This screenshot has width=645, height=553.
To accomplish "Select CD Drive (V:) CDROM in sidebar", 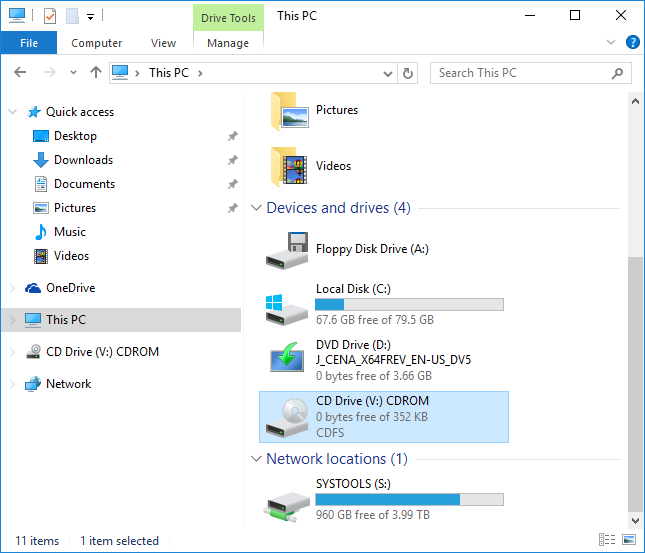I will (102, 352).
